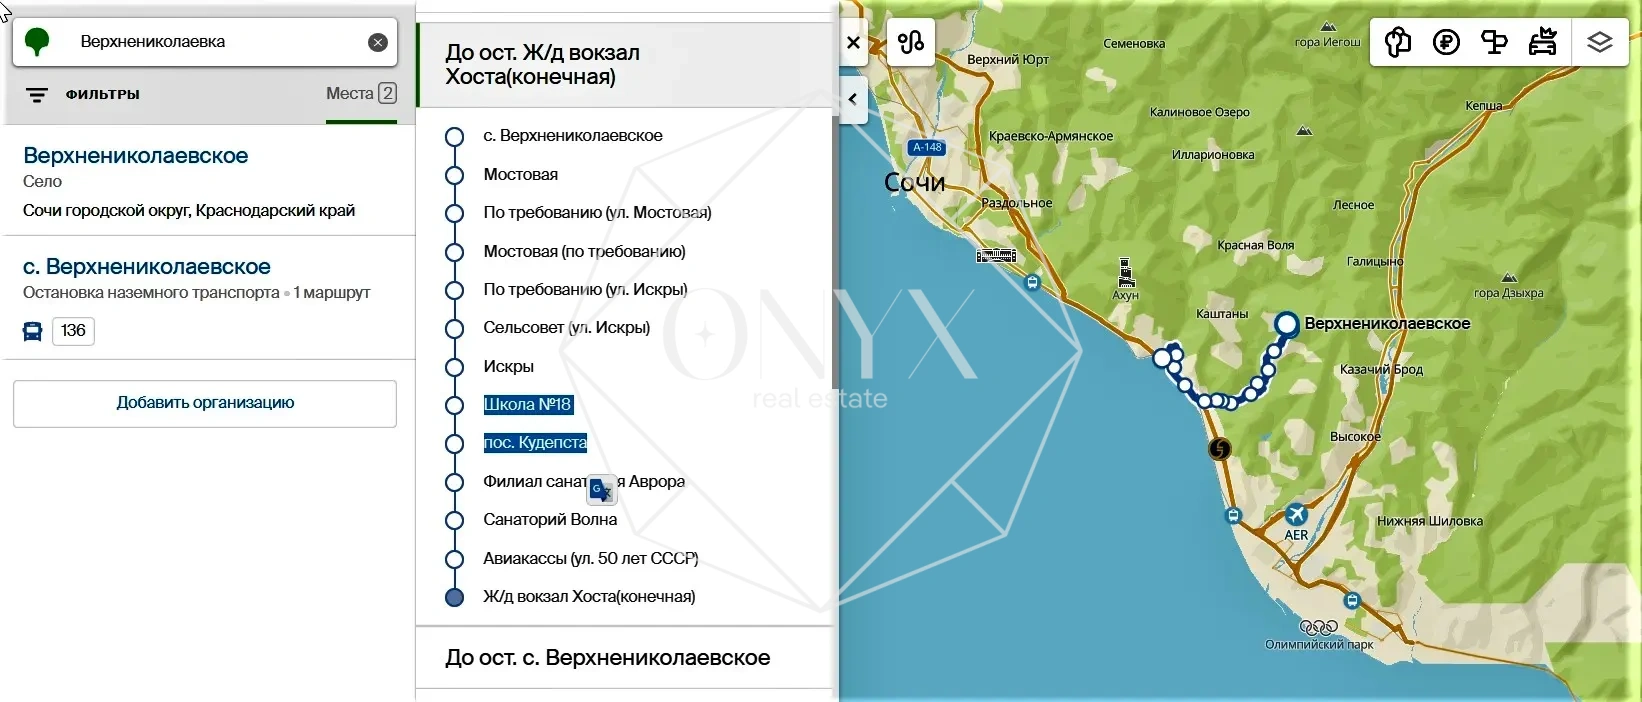The image size is (1642, 702).
Task: Select stop Школа №18 in route list
Action: pos(527,405)
